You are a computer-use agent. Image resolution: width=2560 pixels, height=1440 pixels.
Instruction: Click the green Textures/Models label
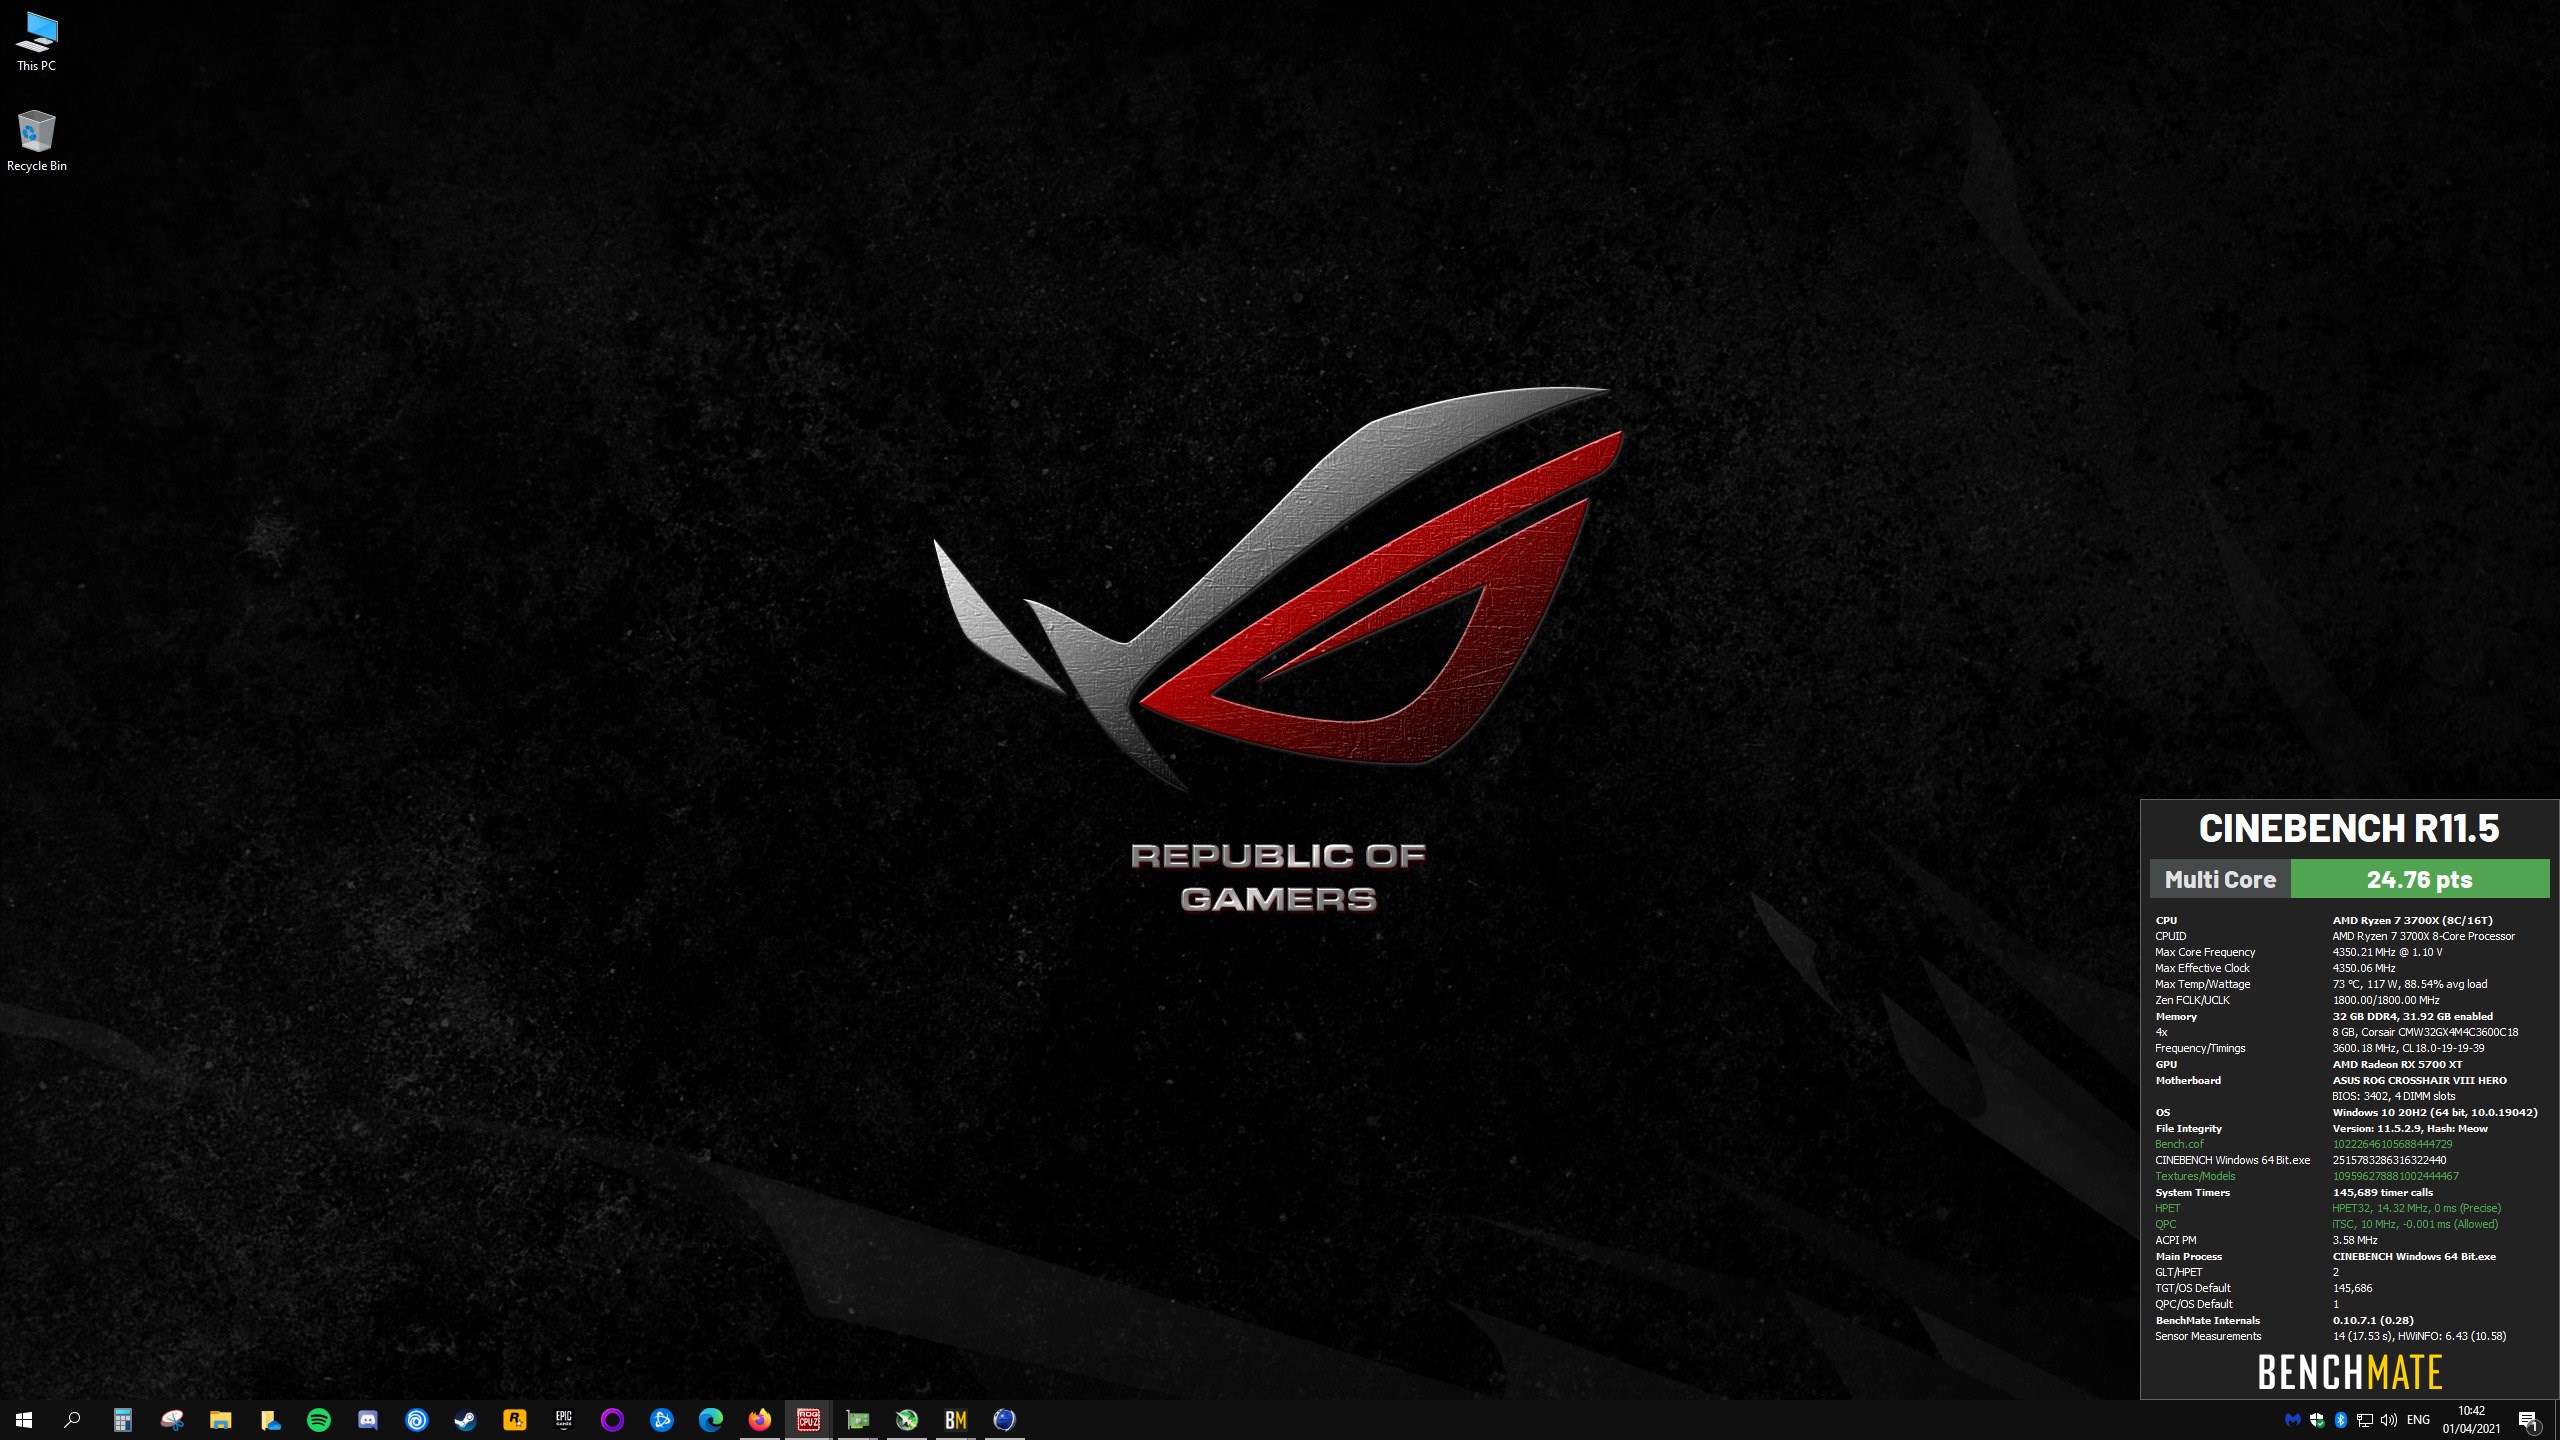(x=2195, y=1176)
